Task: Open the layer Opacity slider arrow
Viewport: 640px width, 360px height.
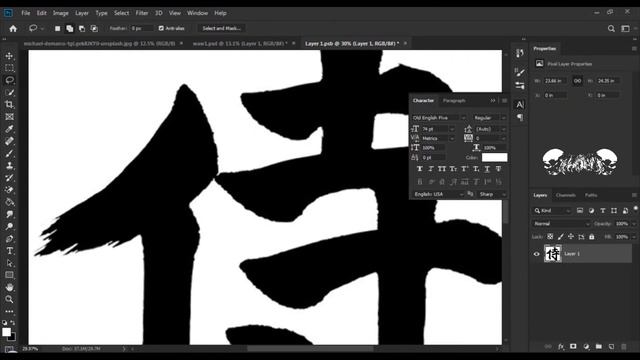Action: [x=634, y=224]
